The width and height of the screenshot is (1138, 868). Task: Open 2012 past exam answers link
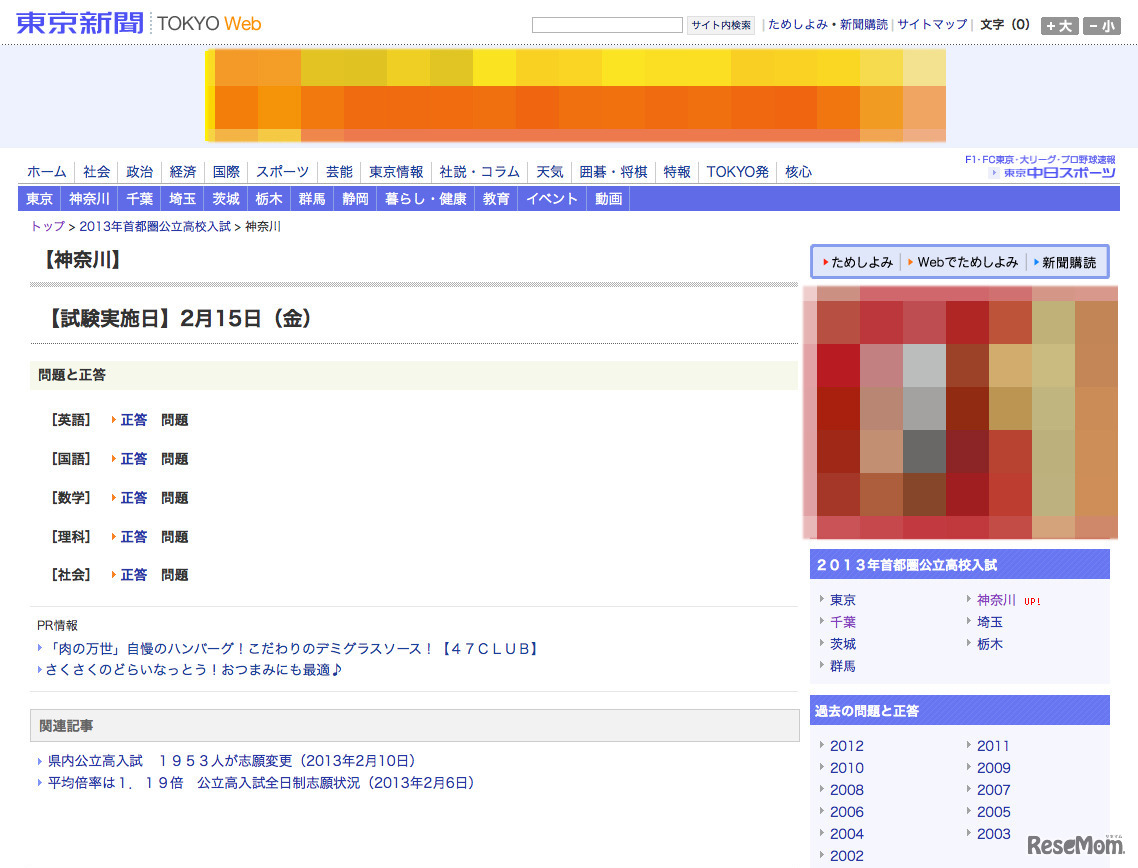point(847,746)
